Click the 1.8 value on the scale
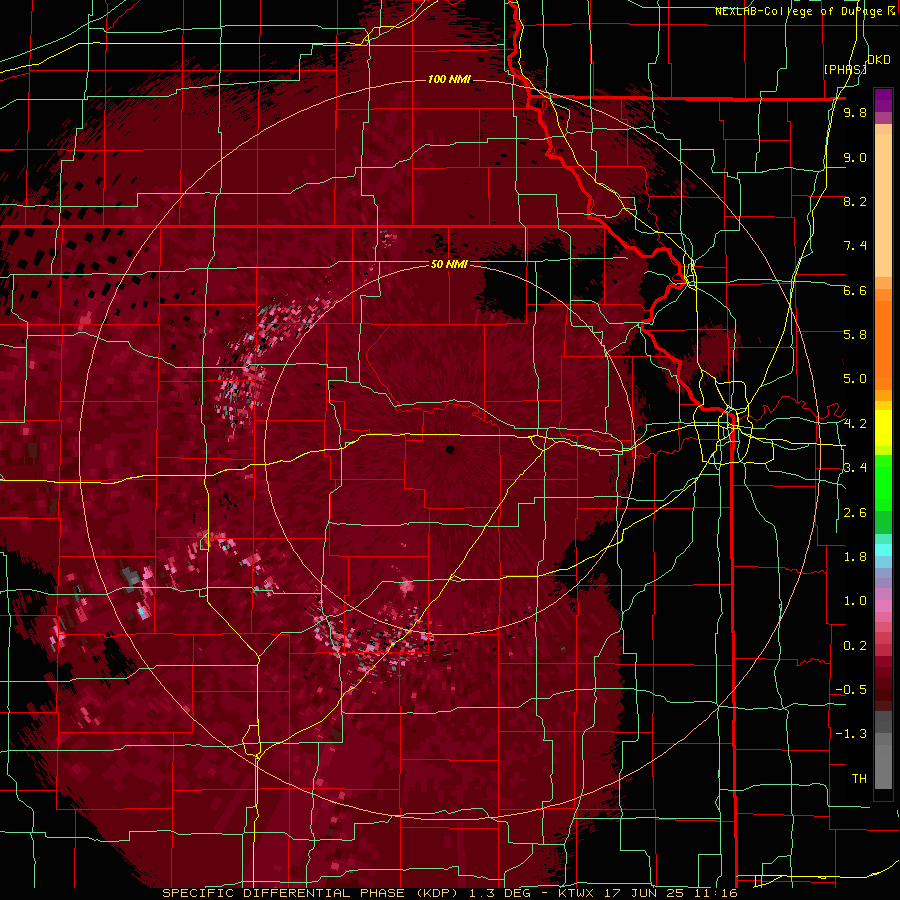Image resolution: width=900 pixels, height=900 pixels. 855,557
